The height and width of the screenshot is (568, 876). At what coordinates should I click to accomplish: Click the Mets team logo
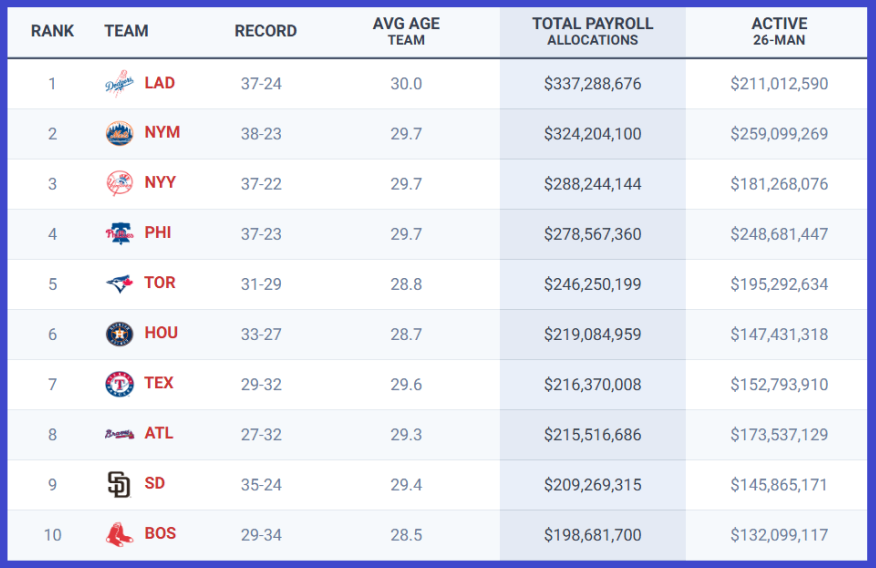(120, 133)
